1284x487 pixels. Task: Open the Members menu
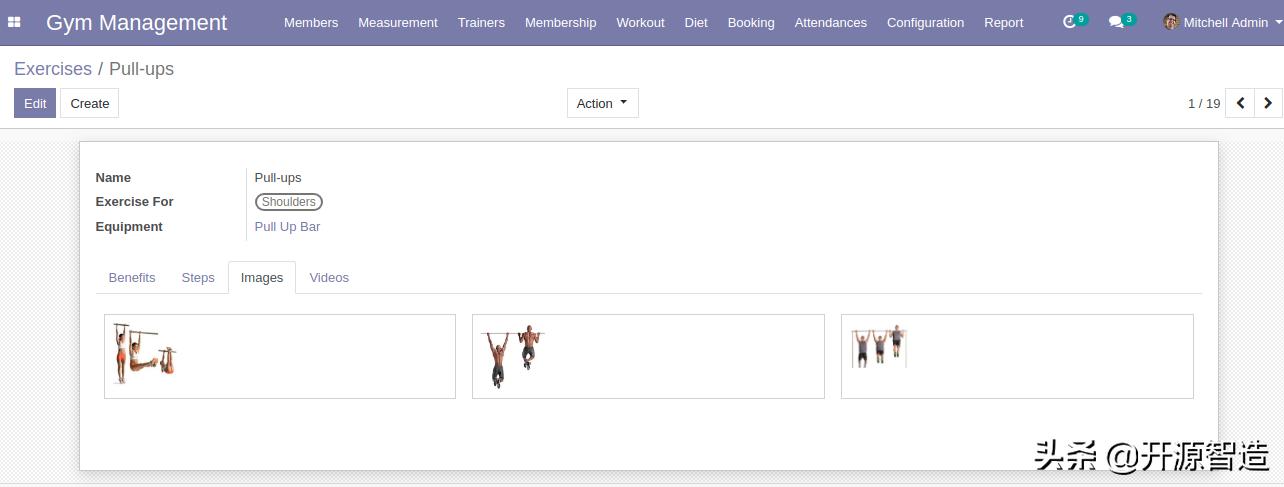(311, 22)
